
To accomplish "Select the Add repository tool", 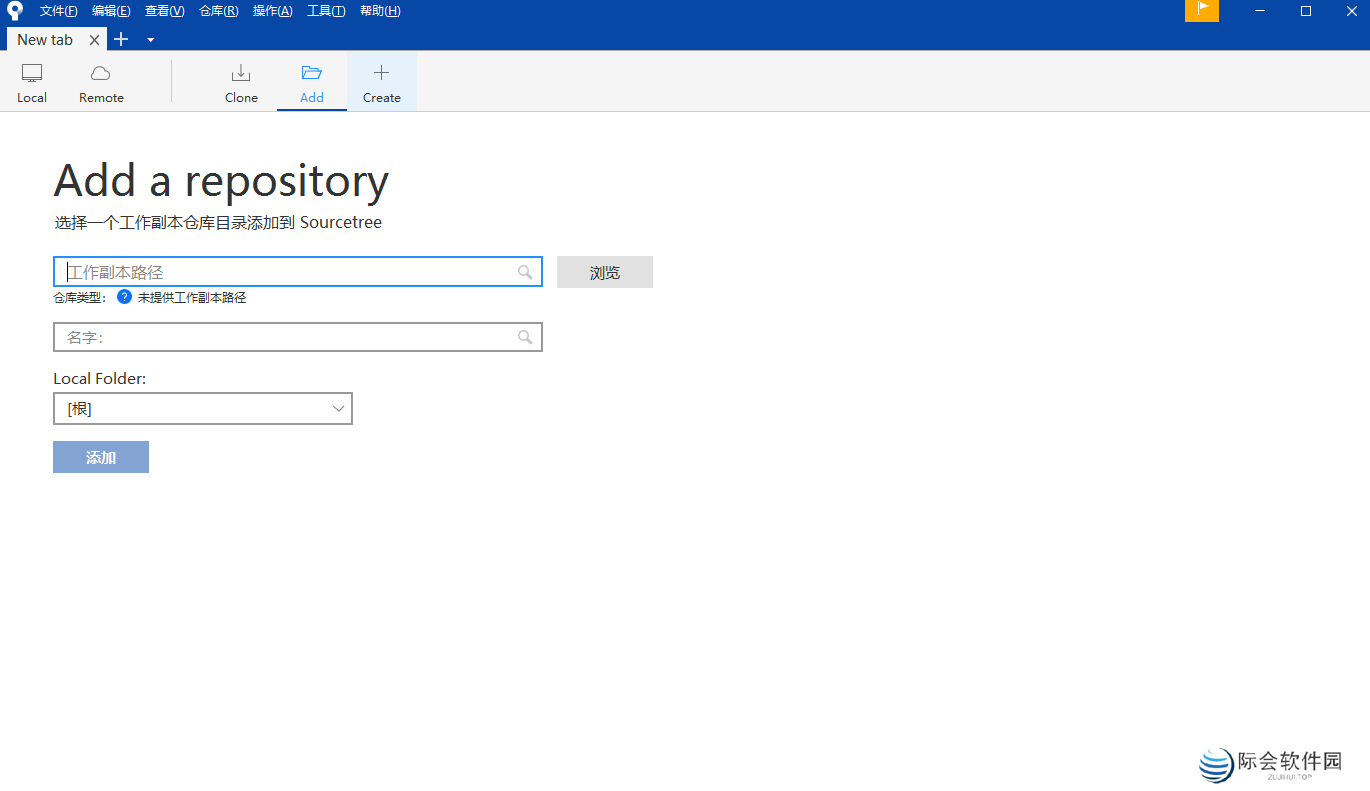I will pos(311,81).
